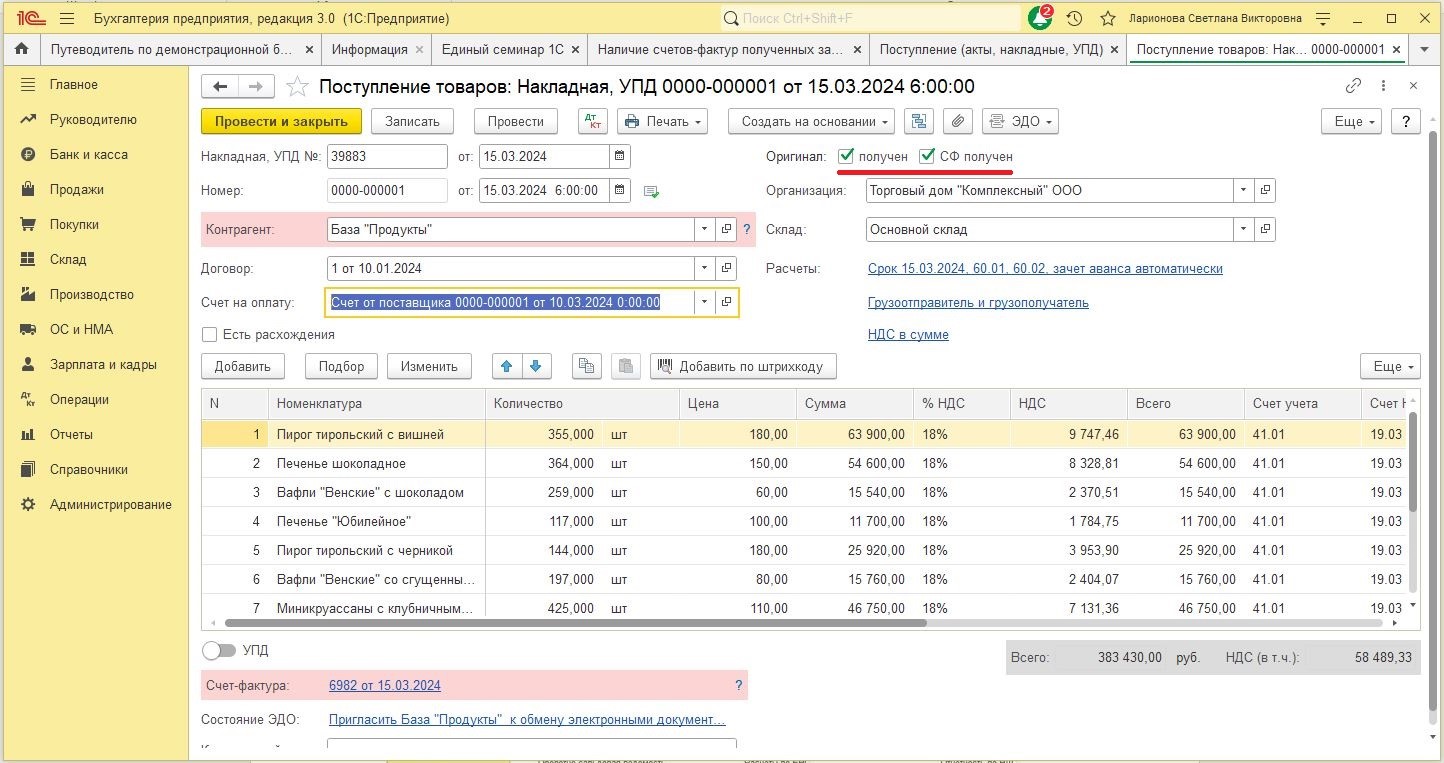Click the document status icon next to date
The height and width of the screenshot is (763, 1444).
click(652, 191)
